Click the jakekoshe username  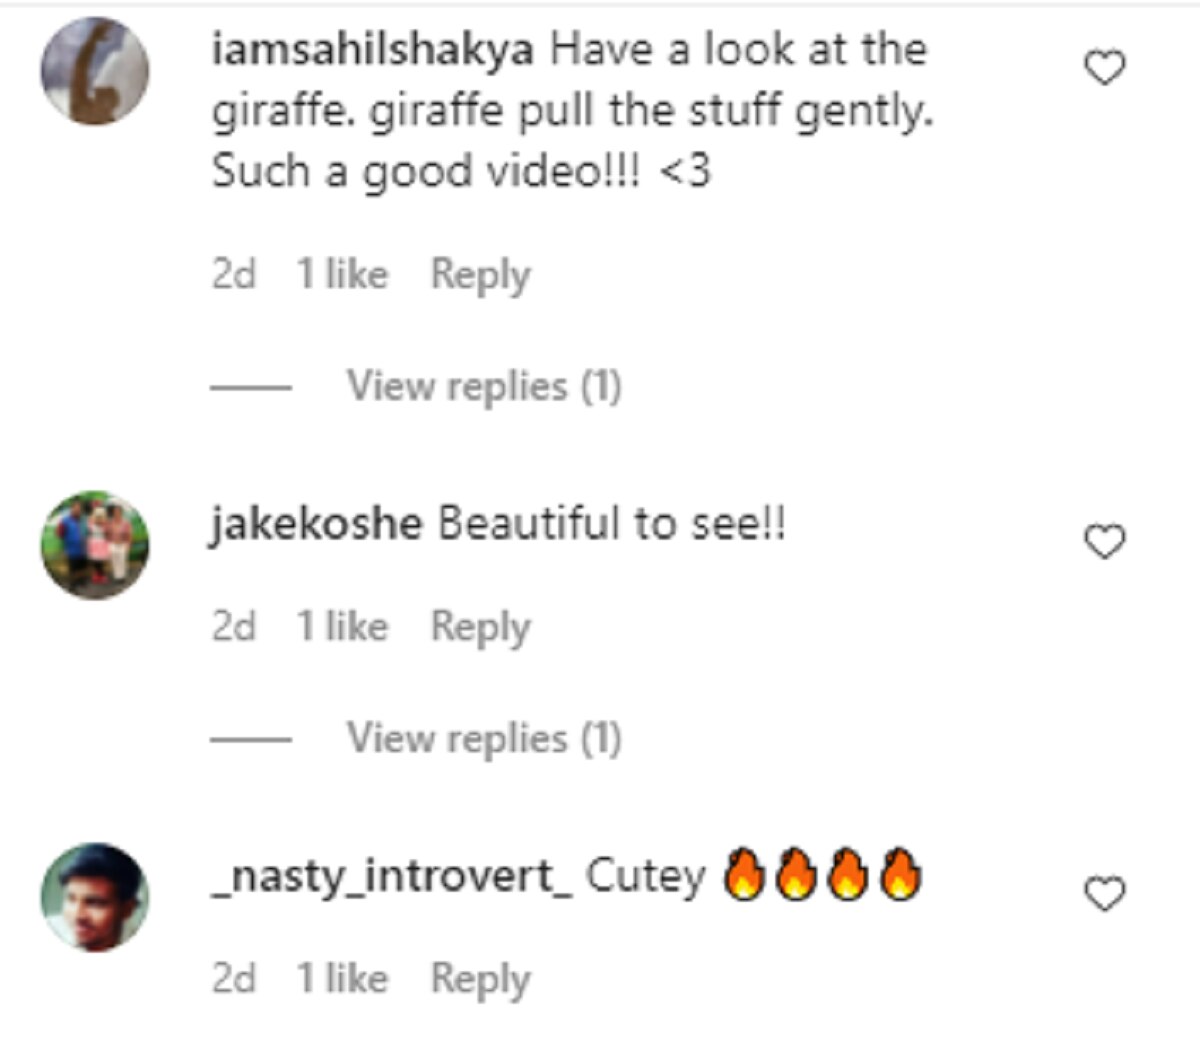tap(316, 524)
